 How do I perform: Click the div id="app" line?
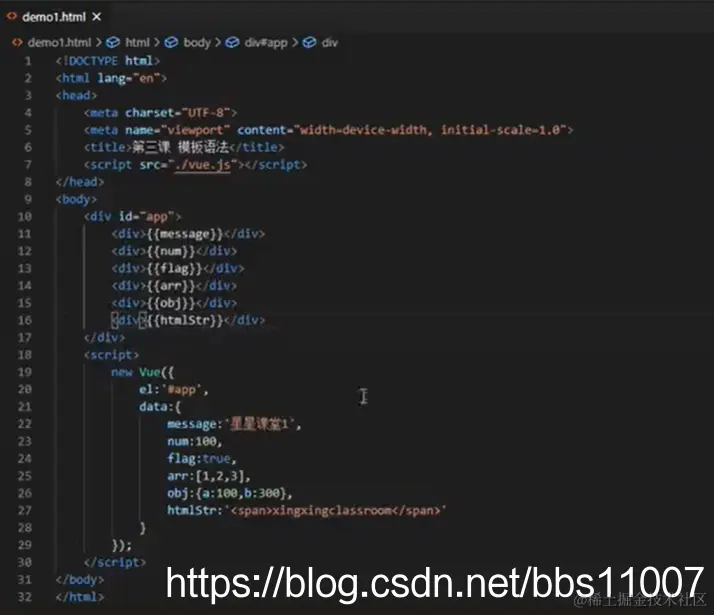(x=133, y=217)
